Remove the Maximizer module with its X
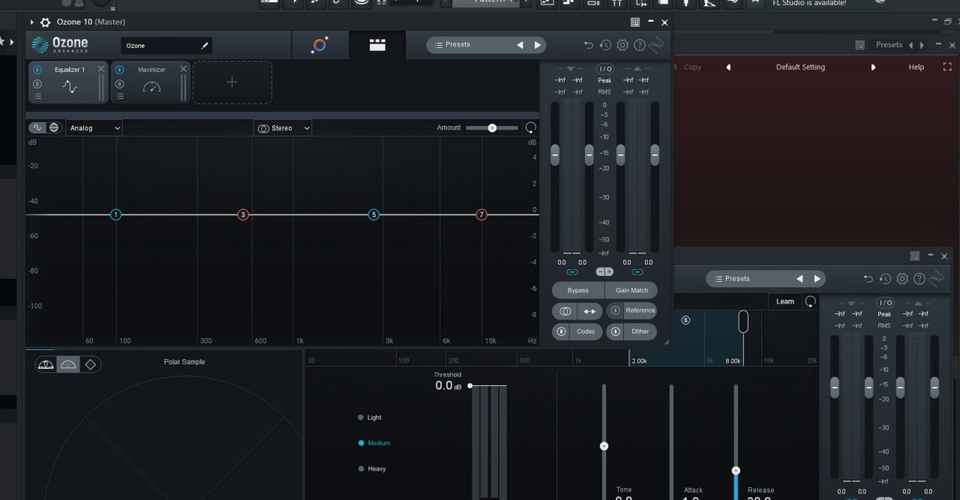 pos(183,69)
